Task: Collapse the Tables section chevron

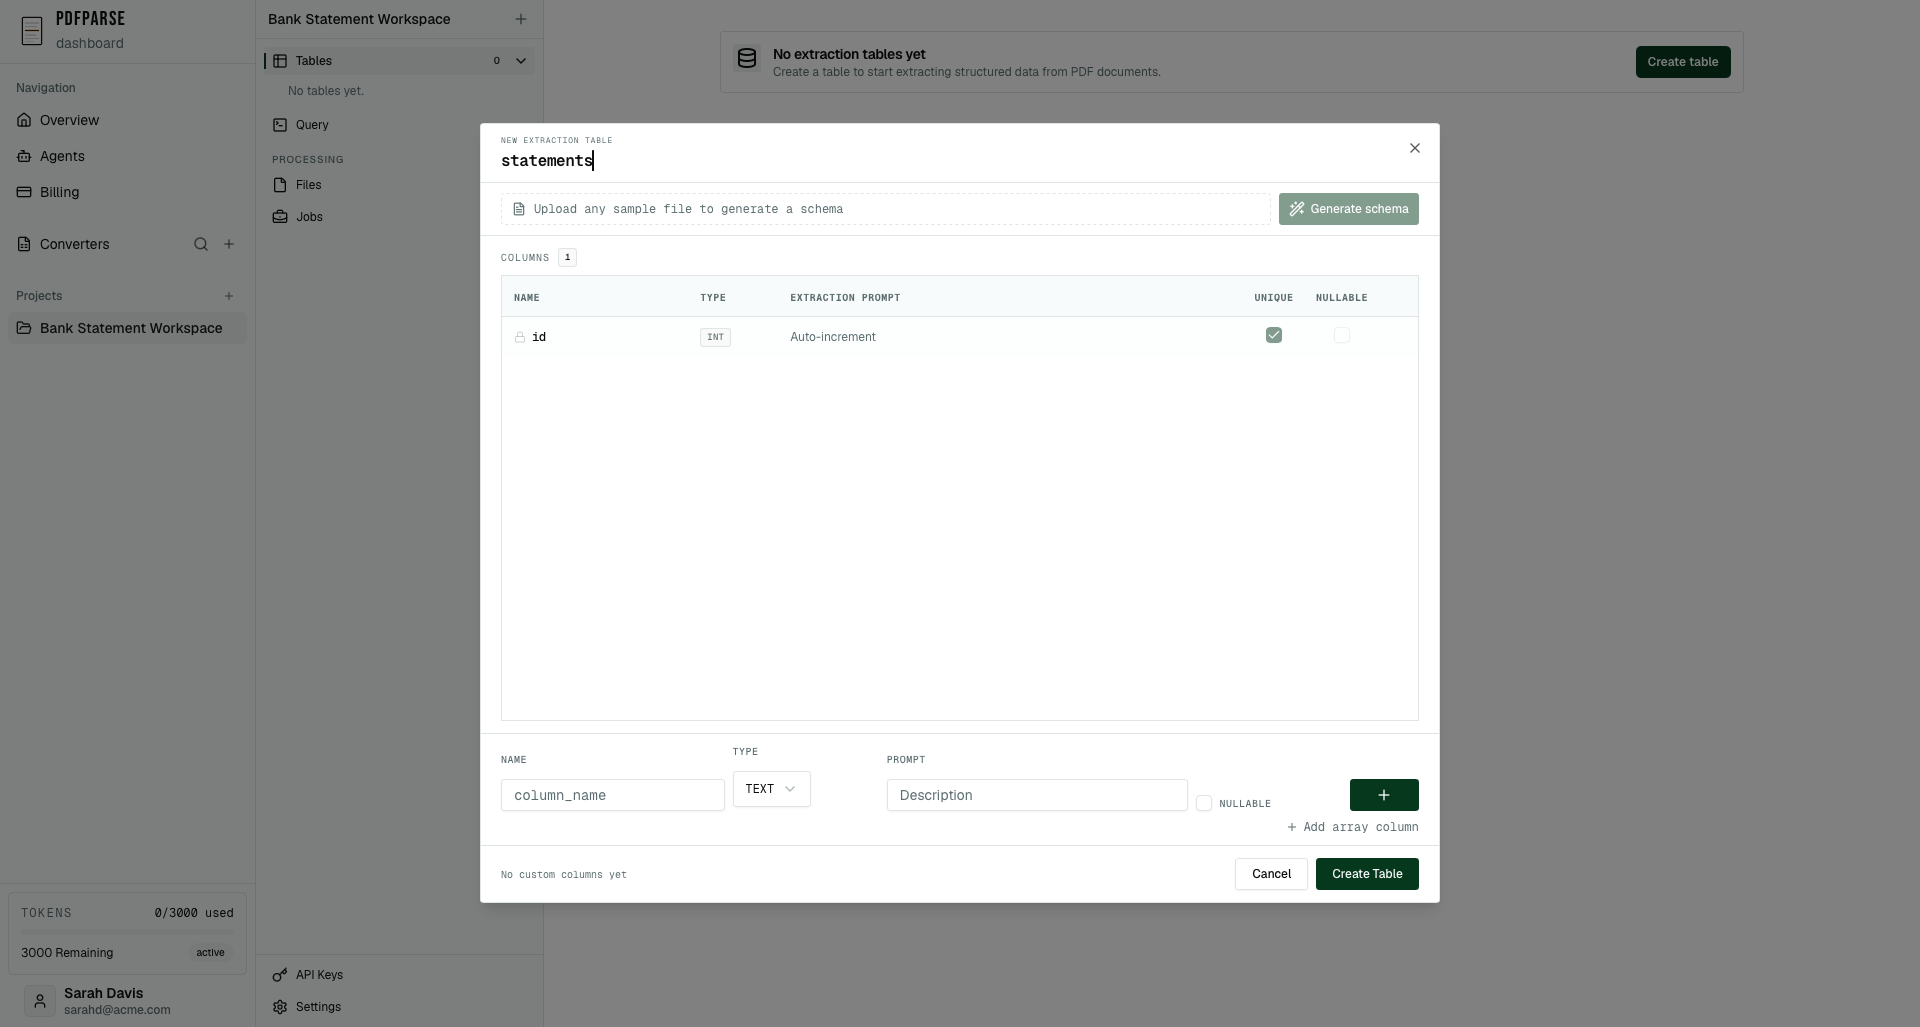Action: click(x=521, y=61)
